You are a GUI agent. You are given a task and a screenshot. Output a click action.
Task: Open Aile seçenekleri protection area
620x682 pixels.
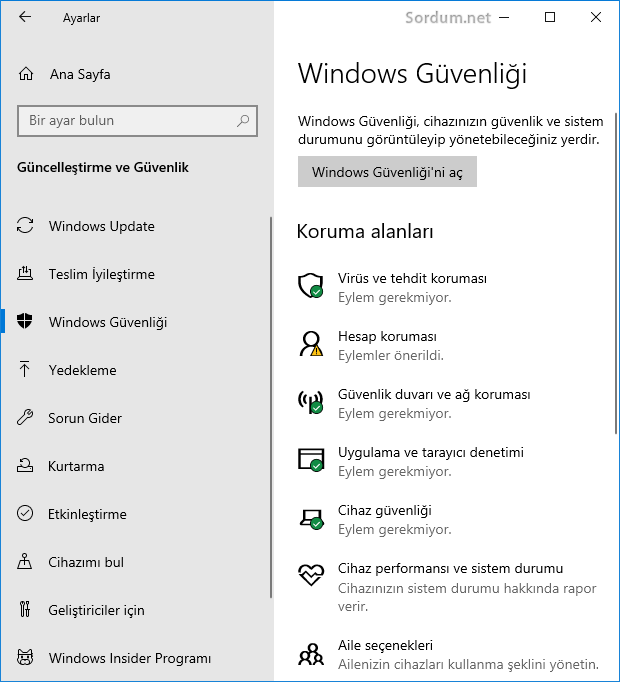tap(385, 645)
